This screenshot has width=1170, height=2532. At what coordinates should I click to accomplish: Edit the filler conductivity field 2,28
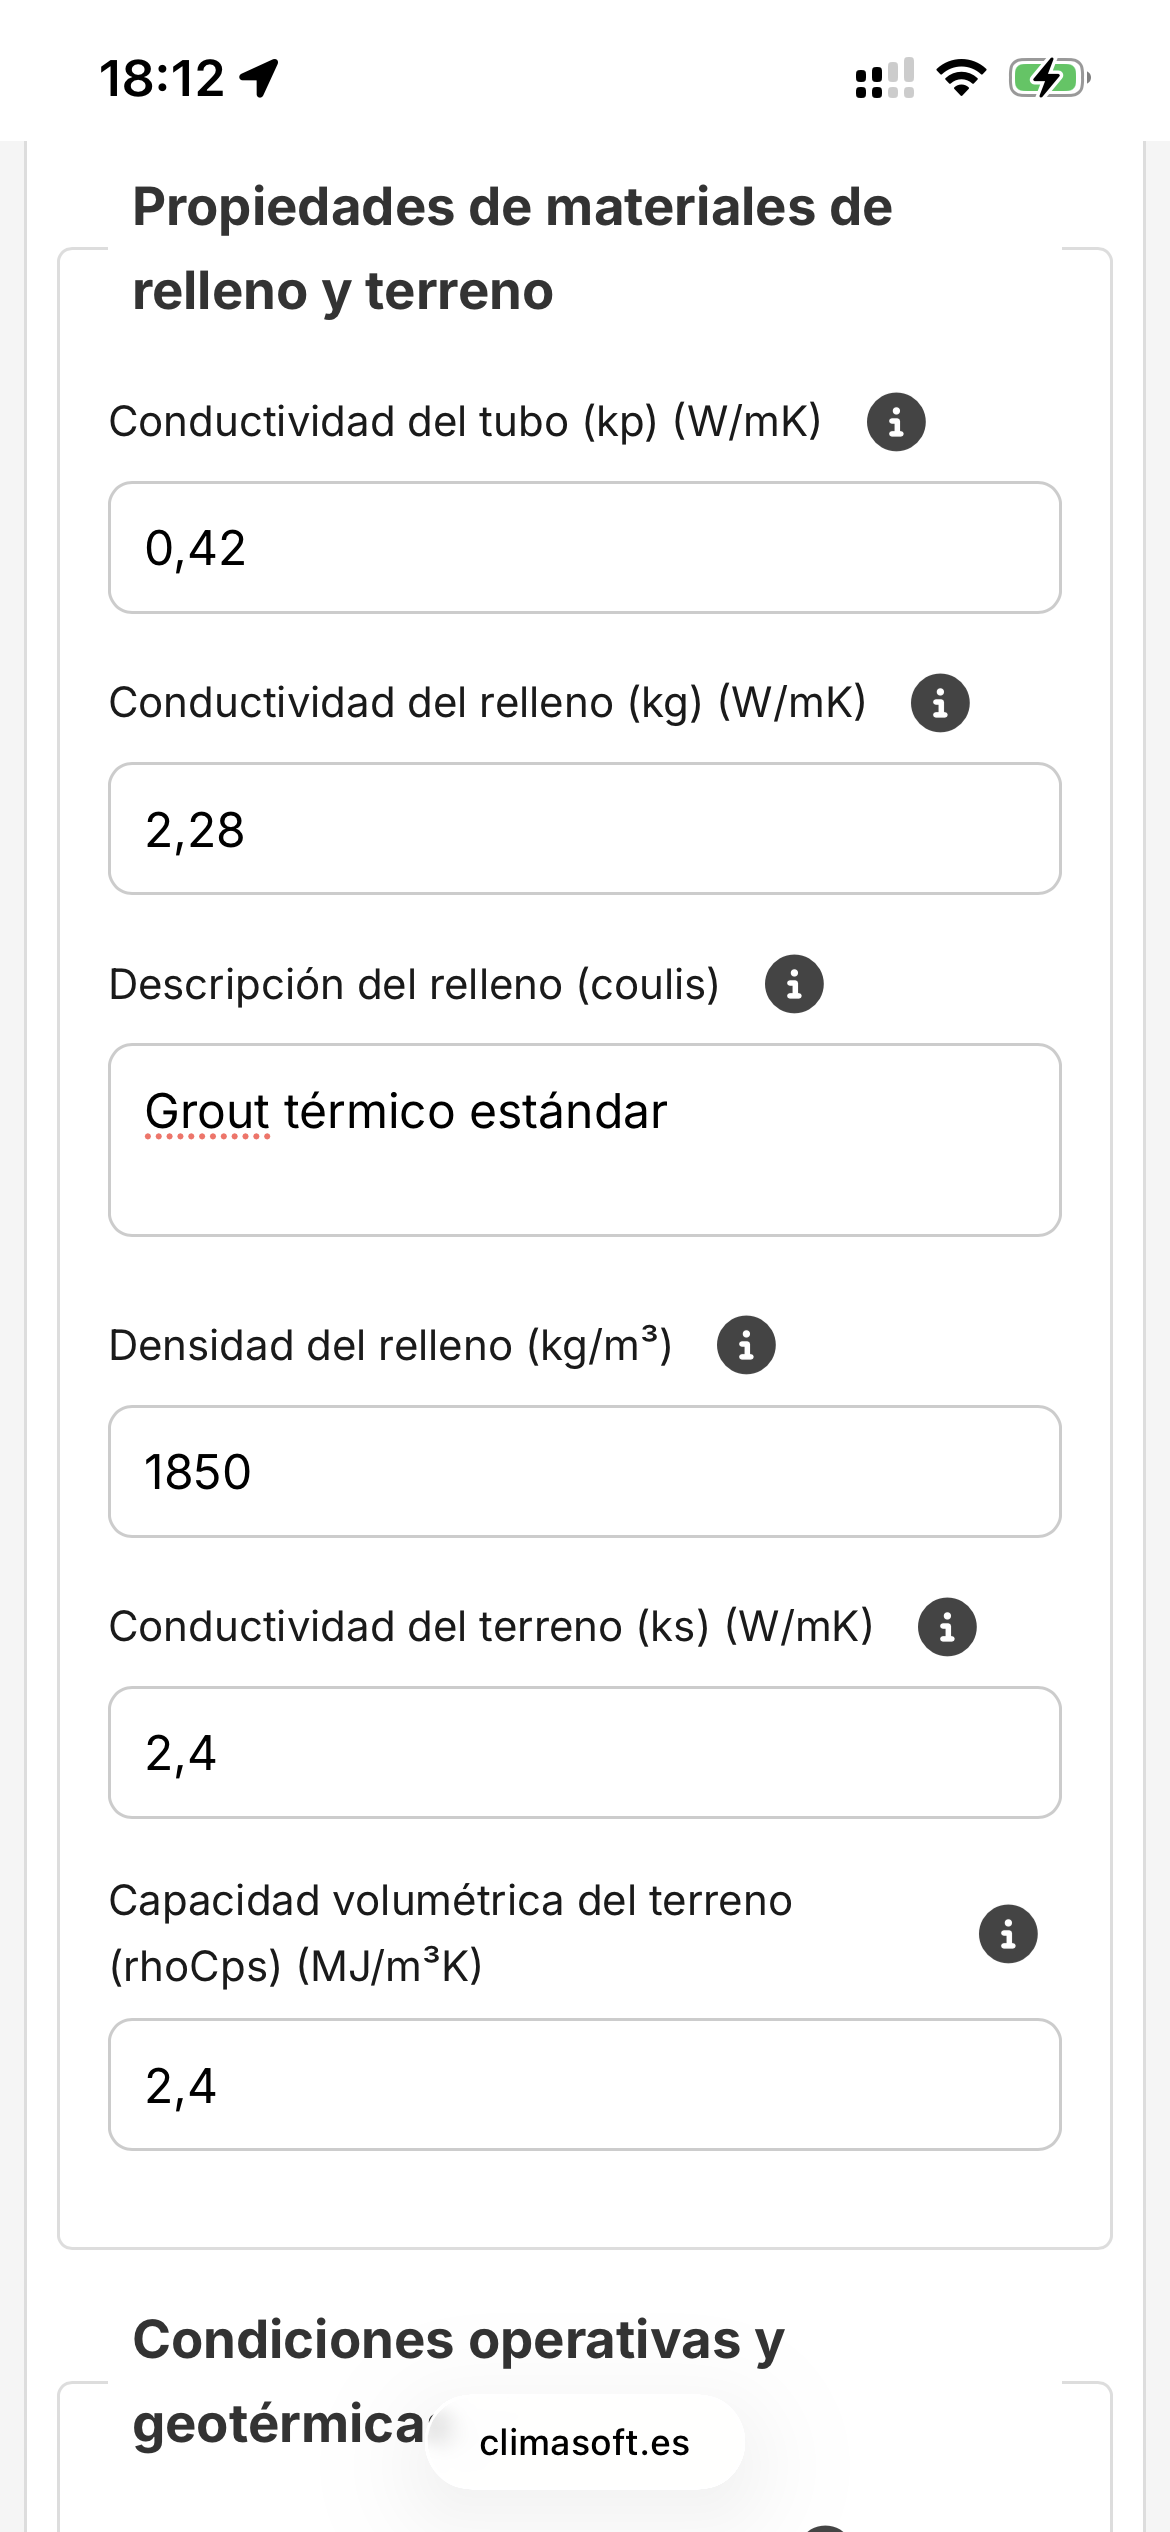pos(584,829)
